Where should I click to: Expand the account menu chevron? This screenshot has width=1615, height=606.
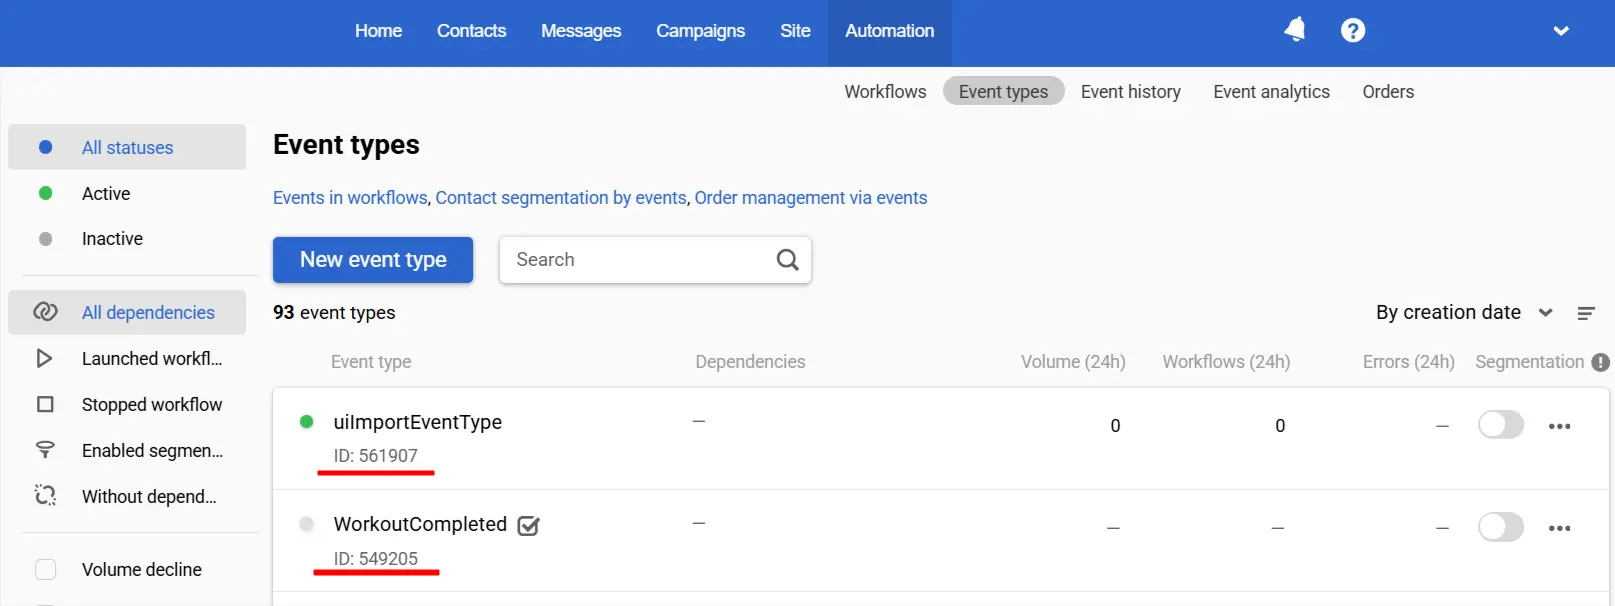(x=1560, y=31)
